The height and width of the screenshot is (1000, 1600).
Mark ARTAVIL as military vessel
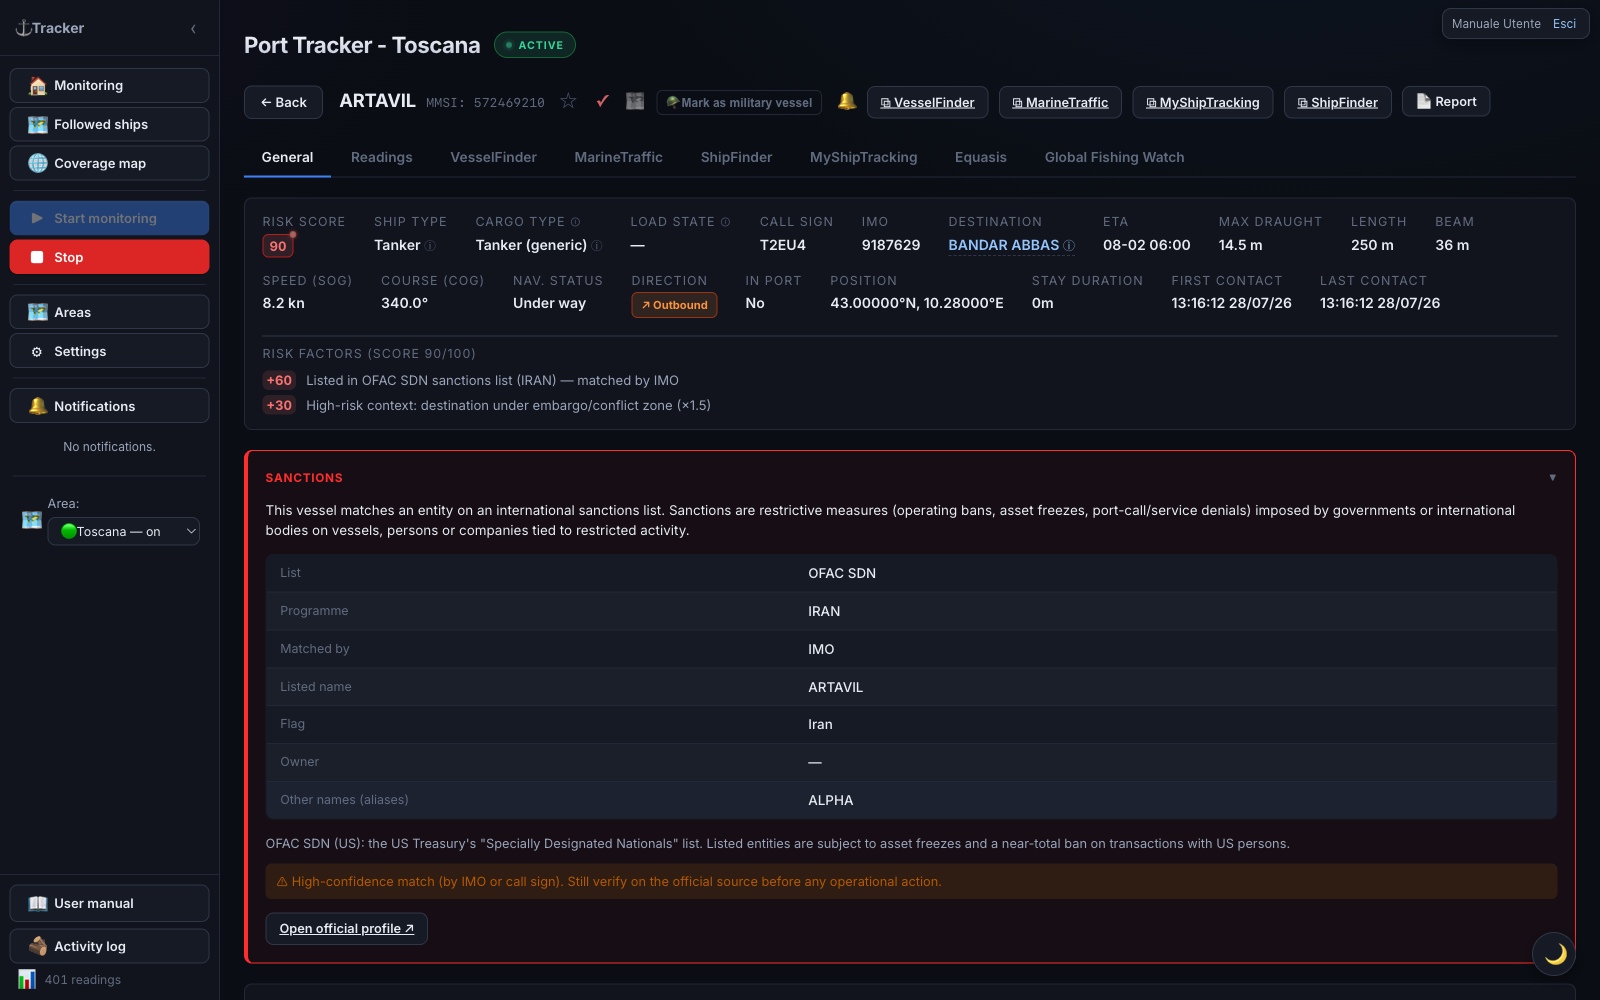(739, 103)
